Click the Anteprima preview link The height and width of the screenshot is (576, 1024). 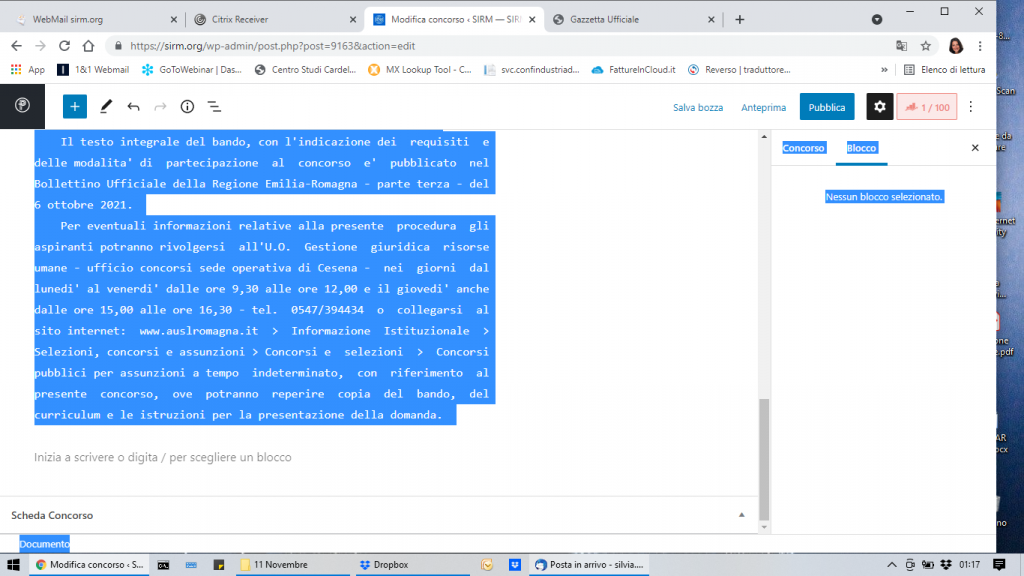[x=763, y=107]
